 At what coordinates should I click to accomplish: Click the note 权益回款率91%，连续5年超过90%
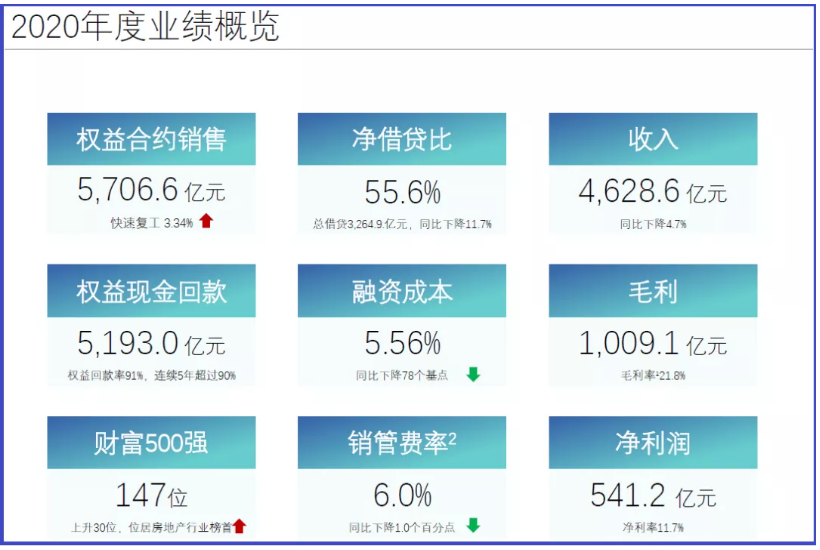(x=152, y=375)
